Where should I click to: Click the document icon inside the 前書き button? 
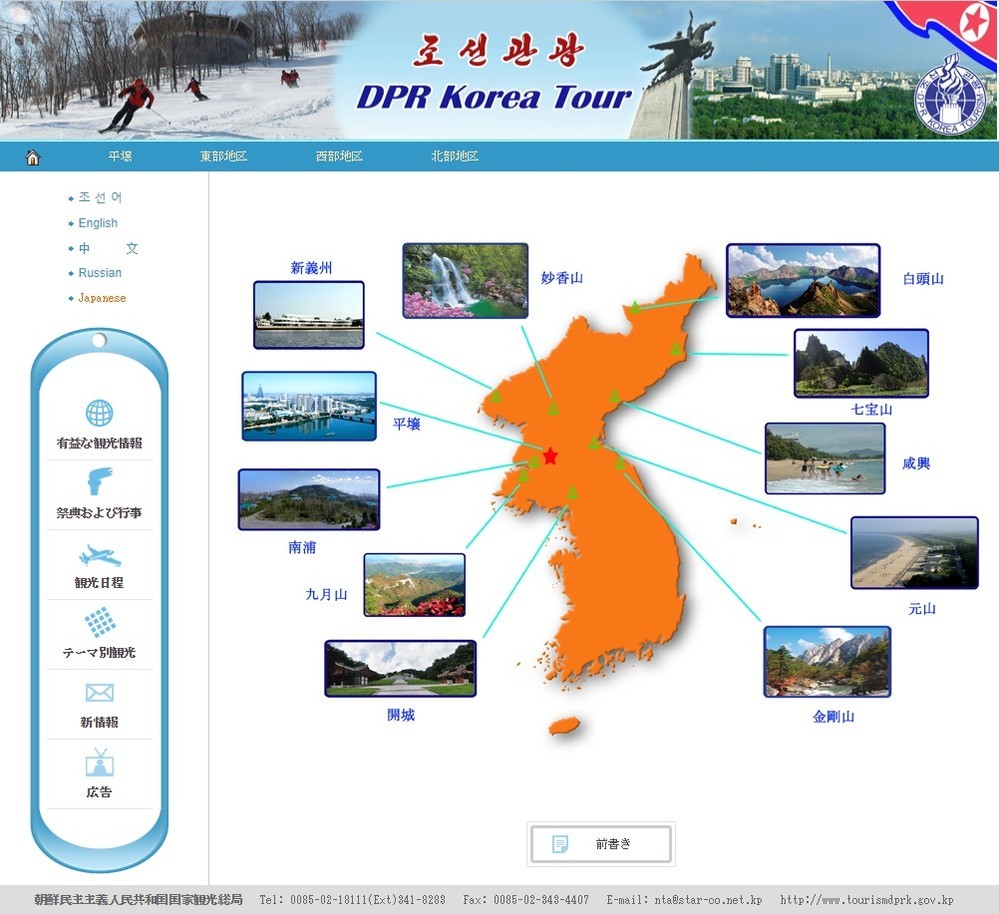pos(561,843)
